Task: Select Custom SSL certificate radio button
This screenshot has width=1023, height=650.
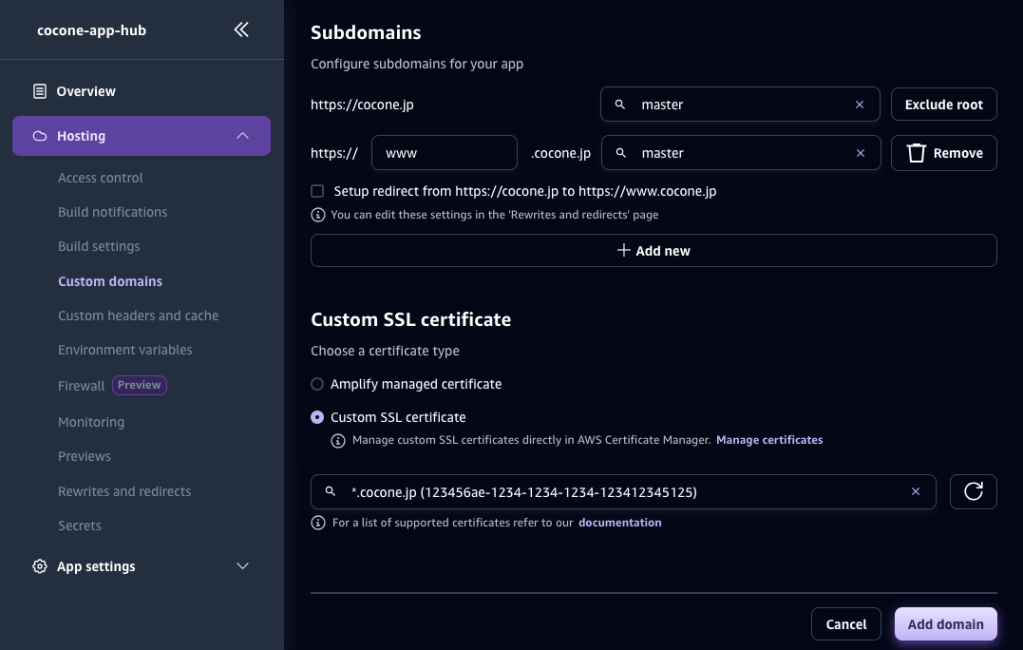Action: click(x=317, y=417)
